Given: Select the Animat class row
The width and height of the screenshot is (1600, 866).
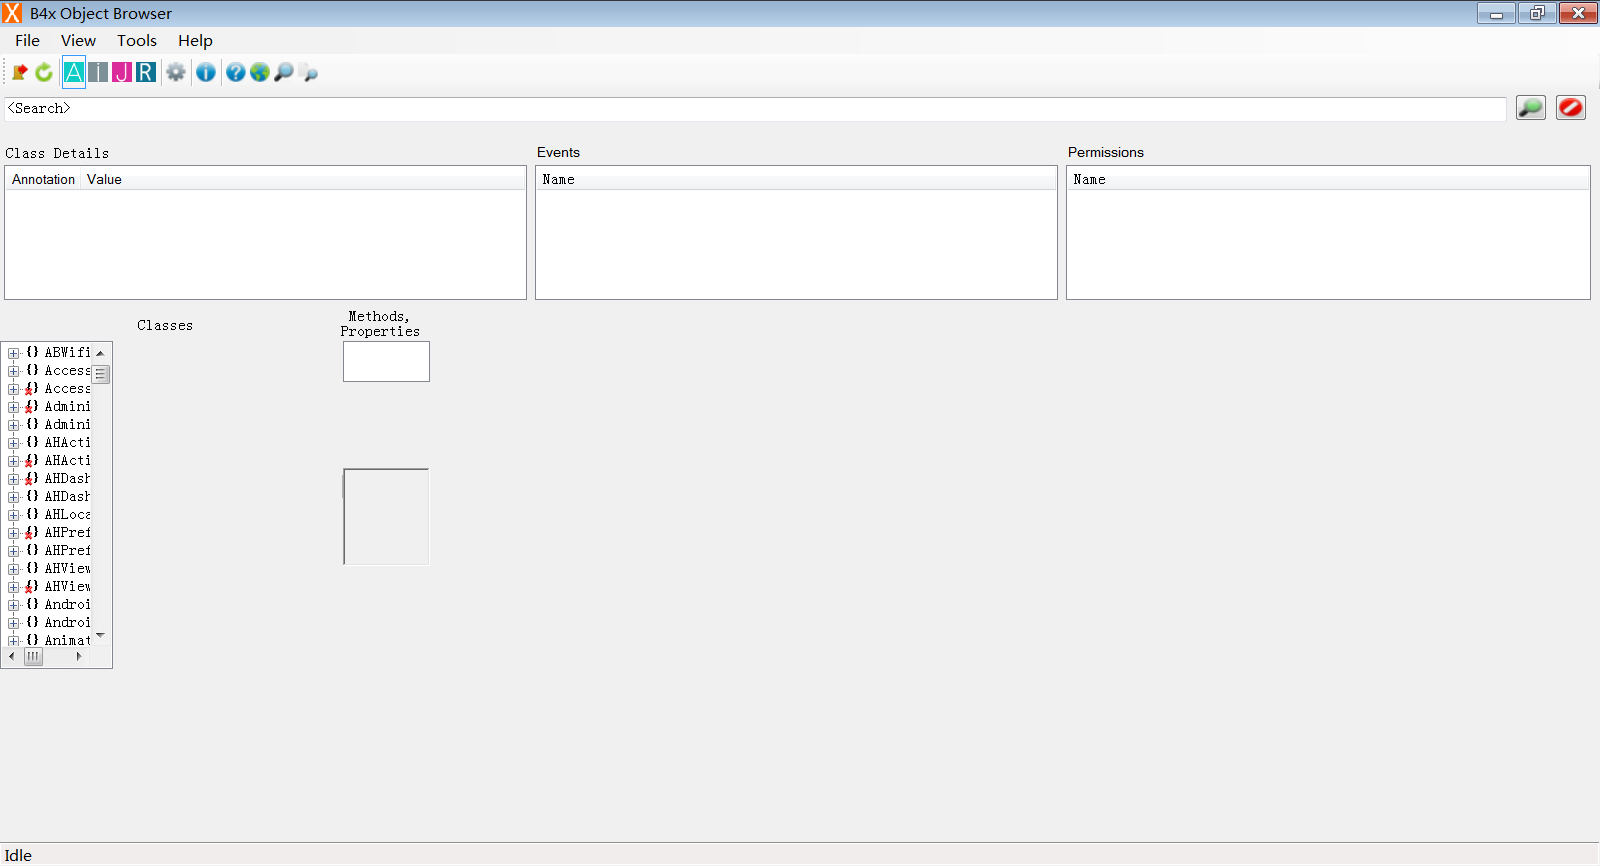Looking at the screenshot, I should point(67,640).
